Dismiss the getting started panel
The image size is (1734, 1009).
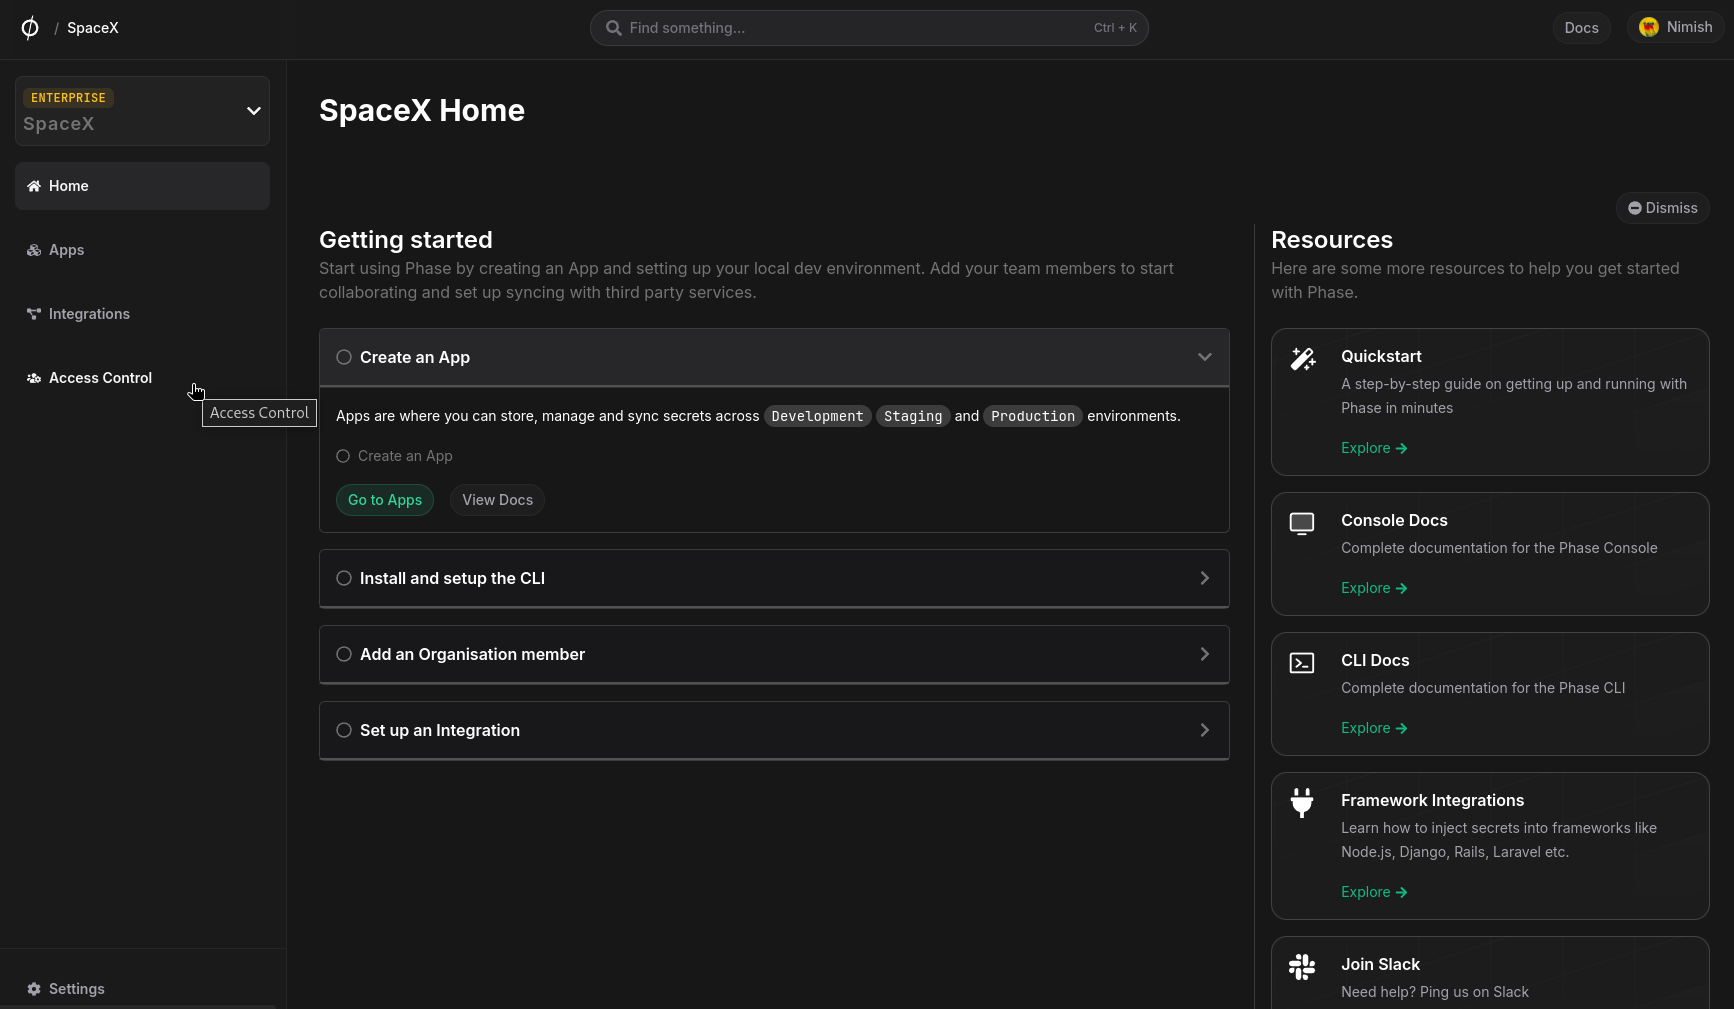(x=1663, y=208)
